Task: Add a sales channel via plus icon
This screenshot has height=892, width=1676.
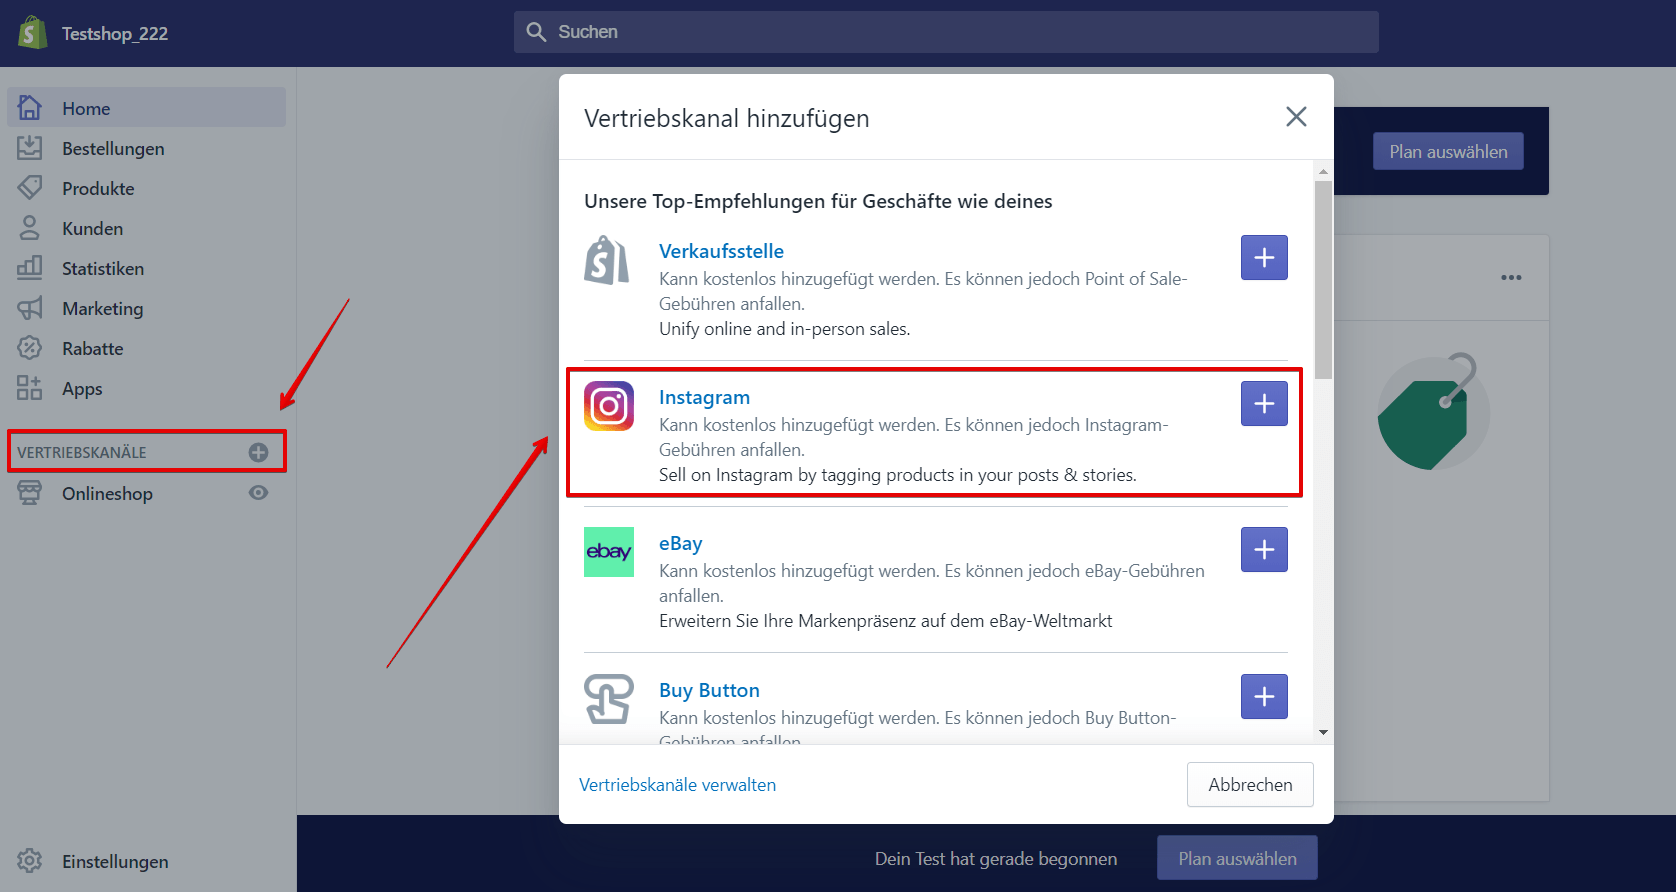Action: point(258,452)
